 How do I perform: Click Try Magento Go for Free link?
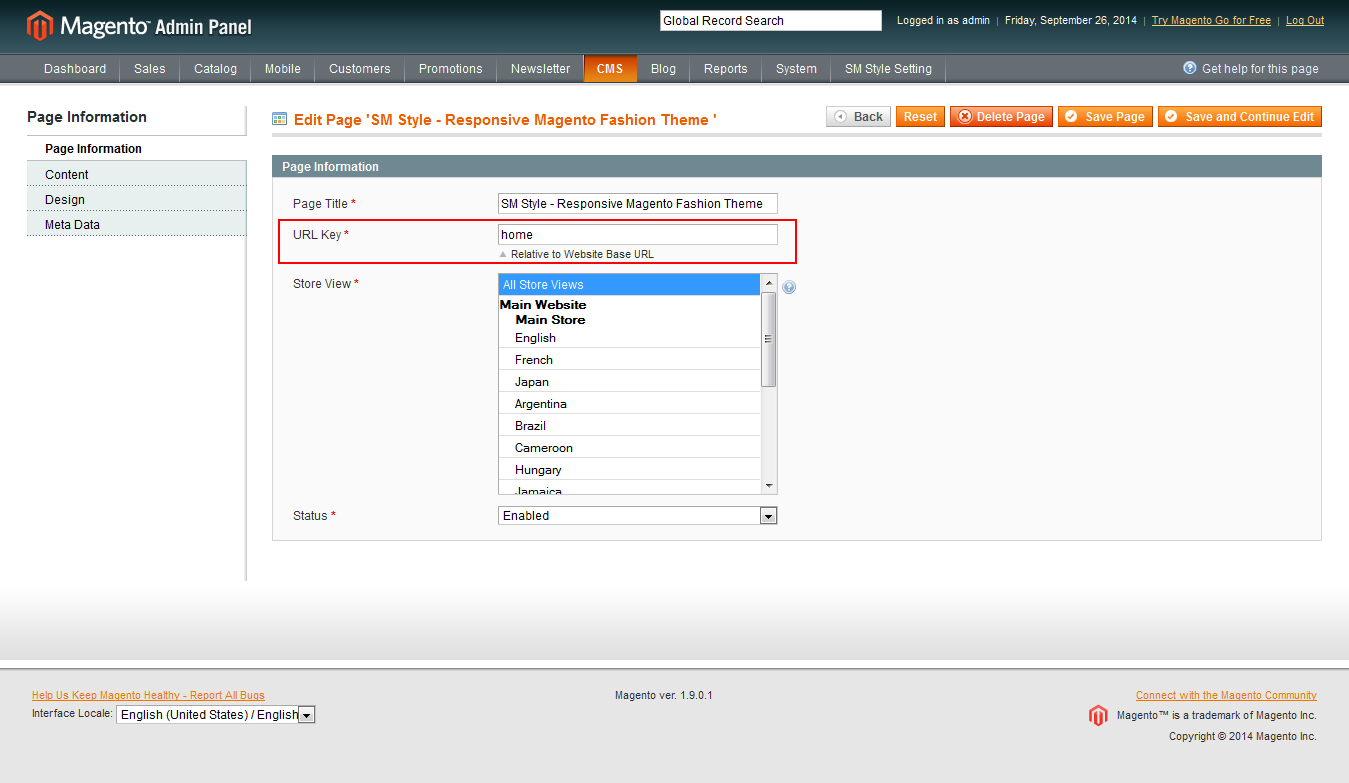click(x=1211, y=20)
